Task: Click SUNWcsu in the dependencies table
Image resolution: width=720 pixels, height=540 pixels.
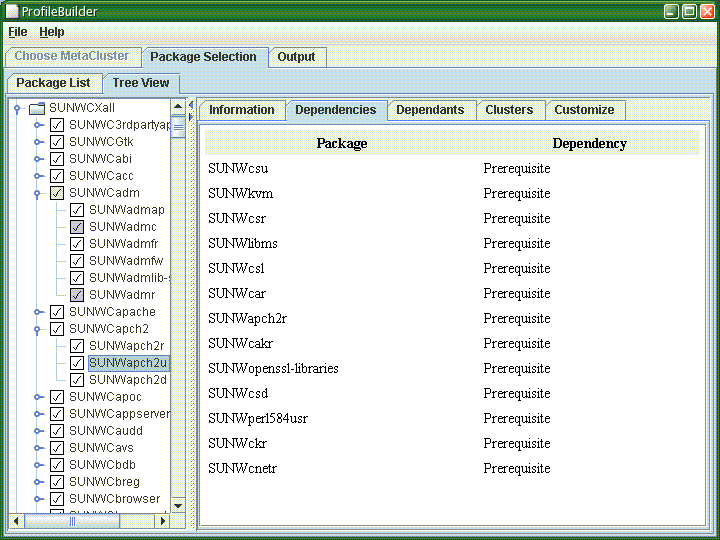Action: (x=238, y=169)
